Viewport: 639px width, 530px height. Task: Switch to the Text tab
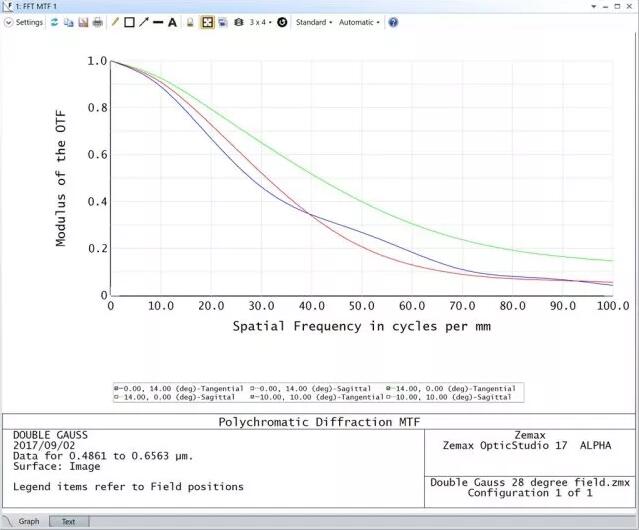click(68, 521)
